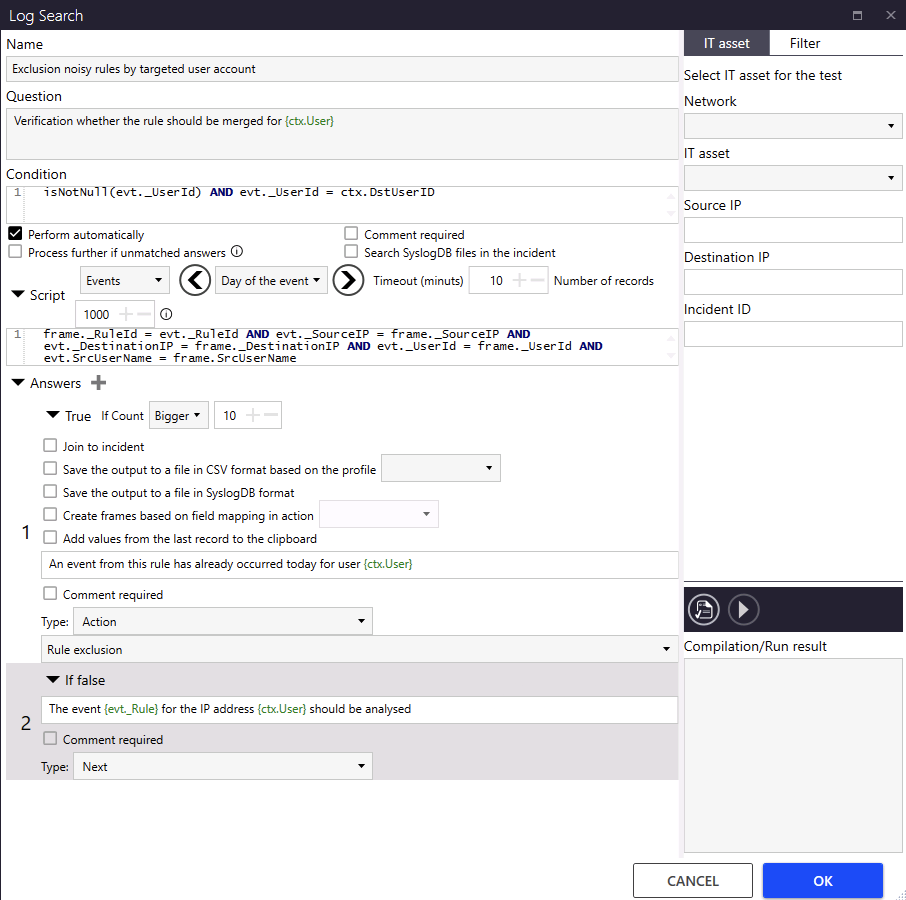Click the OK button
Image resolution: width=906 pixels, height=900 pixels.
(x=823, y=881)
